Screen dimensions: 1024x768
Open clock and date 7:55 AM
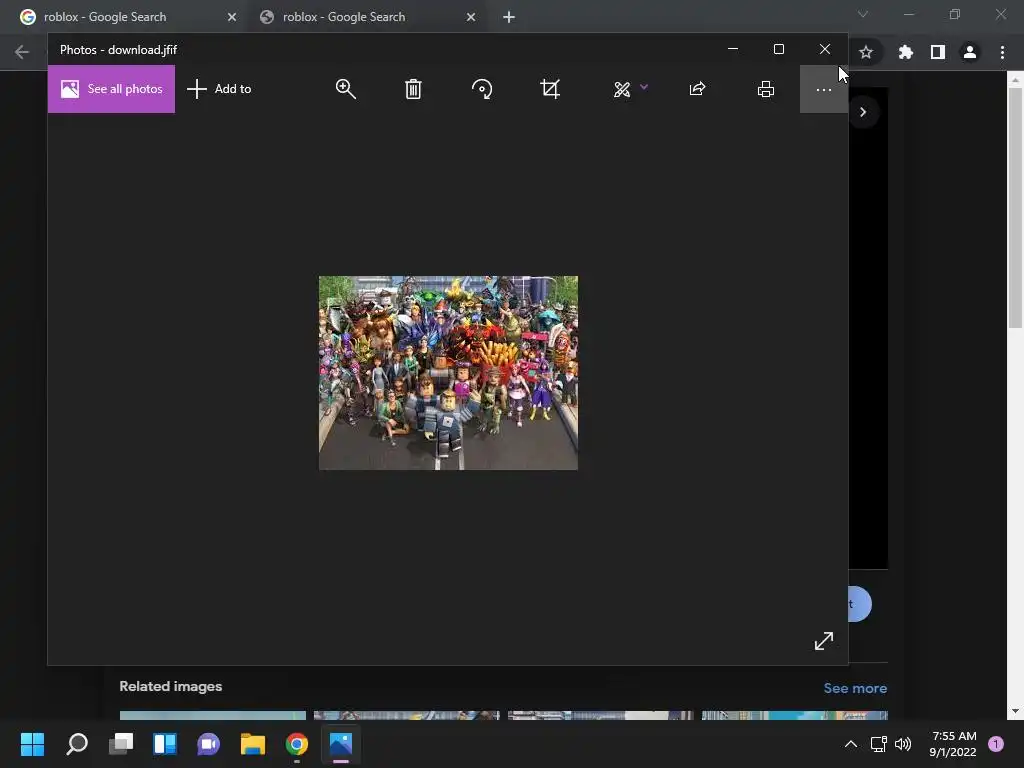[953, 744]
